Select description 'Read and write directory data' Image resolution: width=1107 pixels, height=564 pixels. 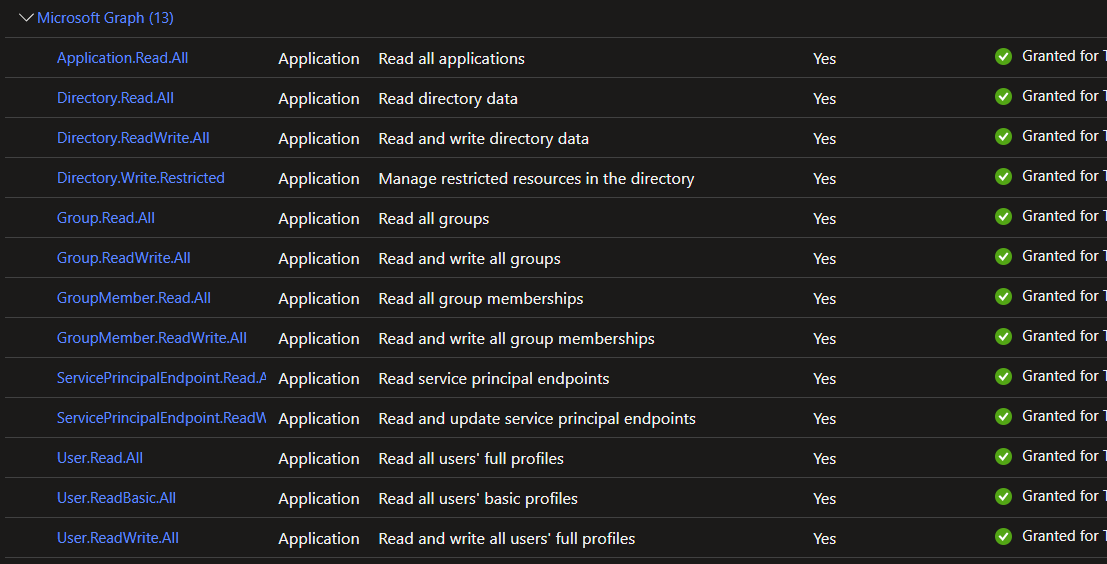pyautogui.click(x=484, y=139)
